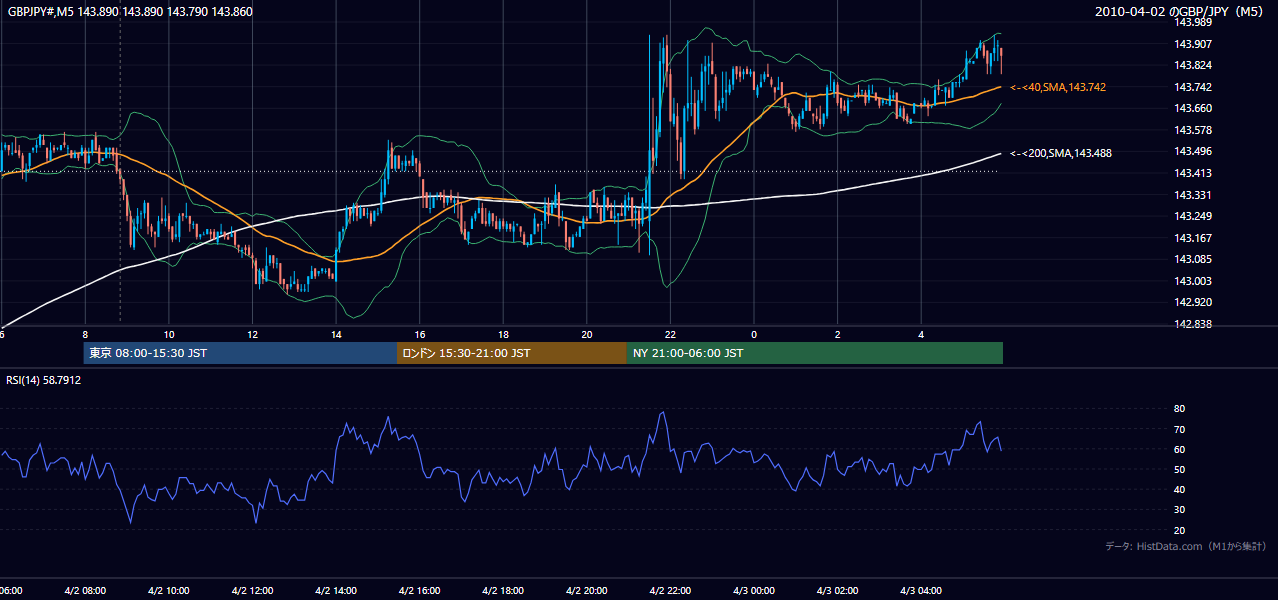1278x600 pixels.
Task: Click price axis value 143.249
Action: coord(1193,216)
